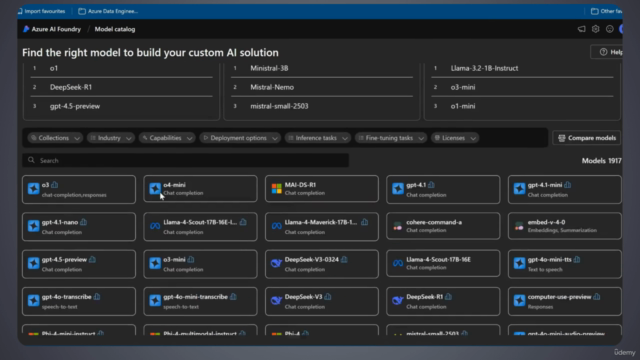Image resolution: width=640 pixels, height=360 pixels.
Task: Click the OpenAI icon on gpt-4o-transcribe card
Action: pos(33,300)
